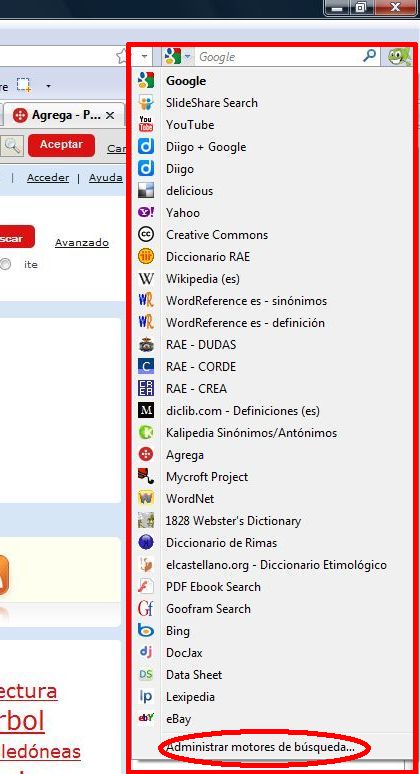Click the orange RSS feed icon
420x774 pixels.
2,575
